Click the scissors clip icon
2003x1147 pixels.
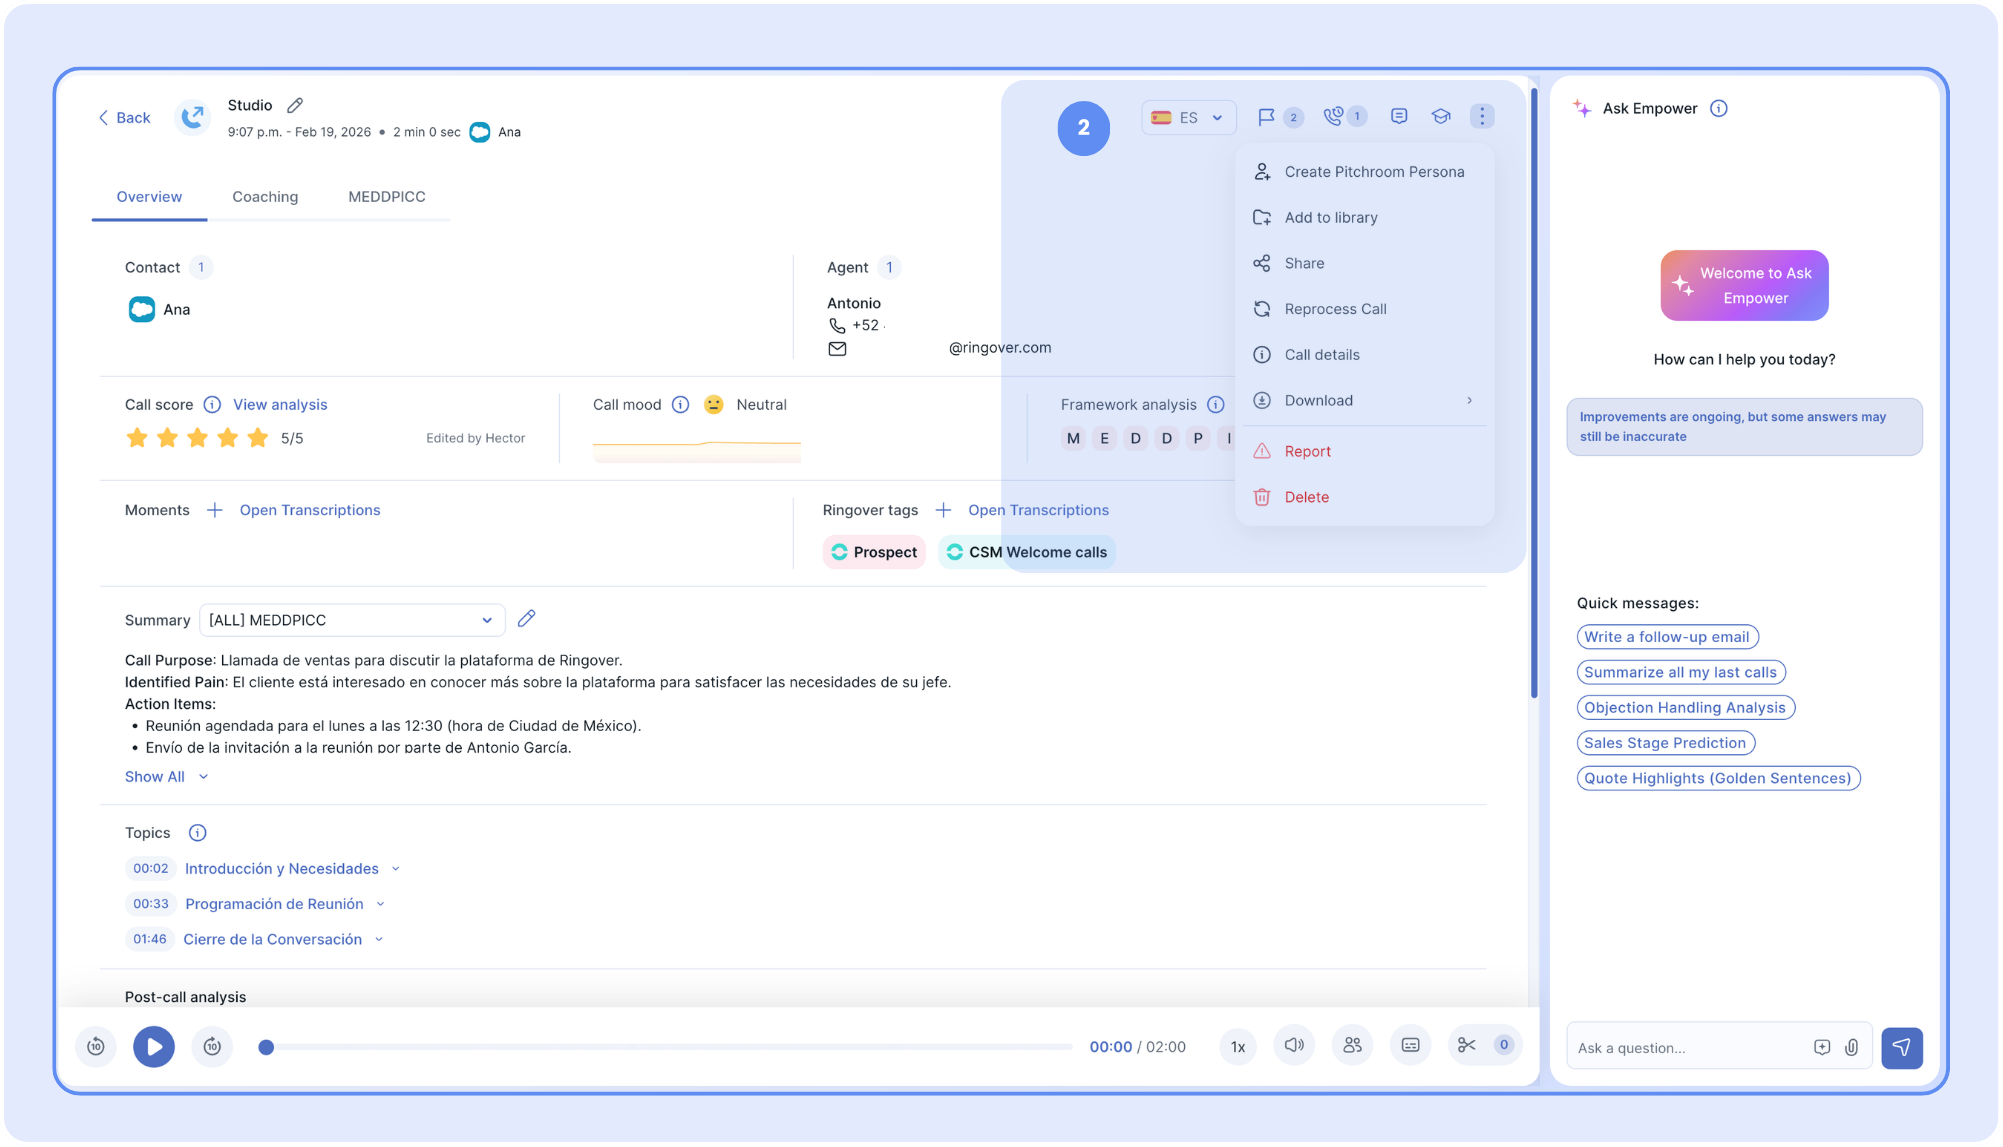[1467, 1045]
